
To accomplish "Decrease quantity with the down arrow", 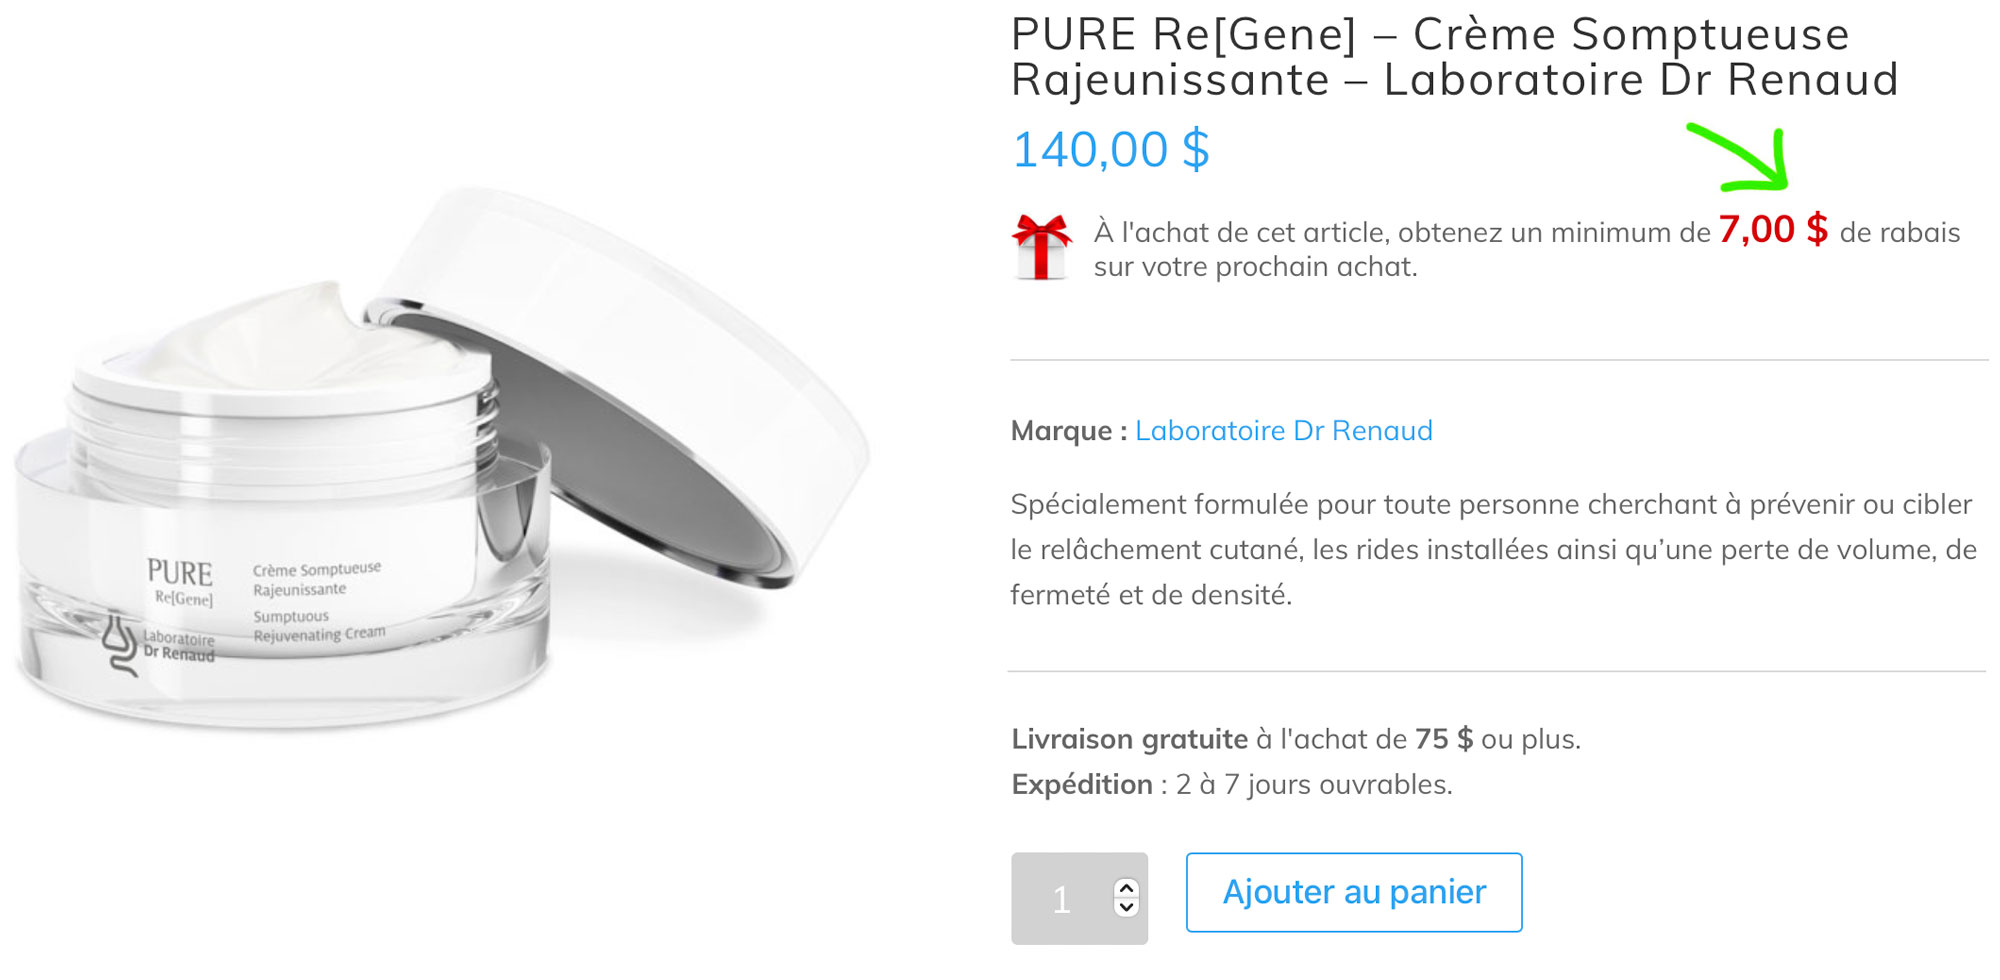I will pos(1126,907).
